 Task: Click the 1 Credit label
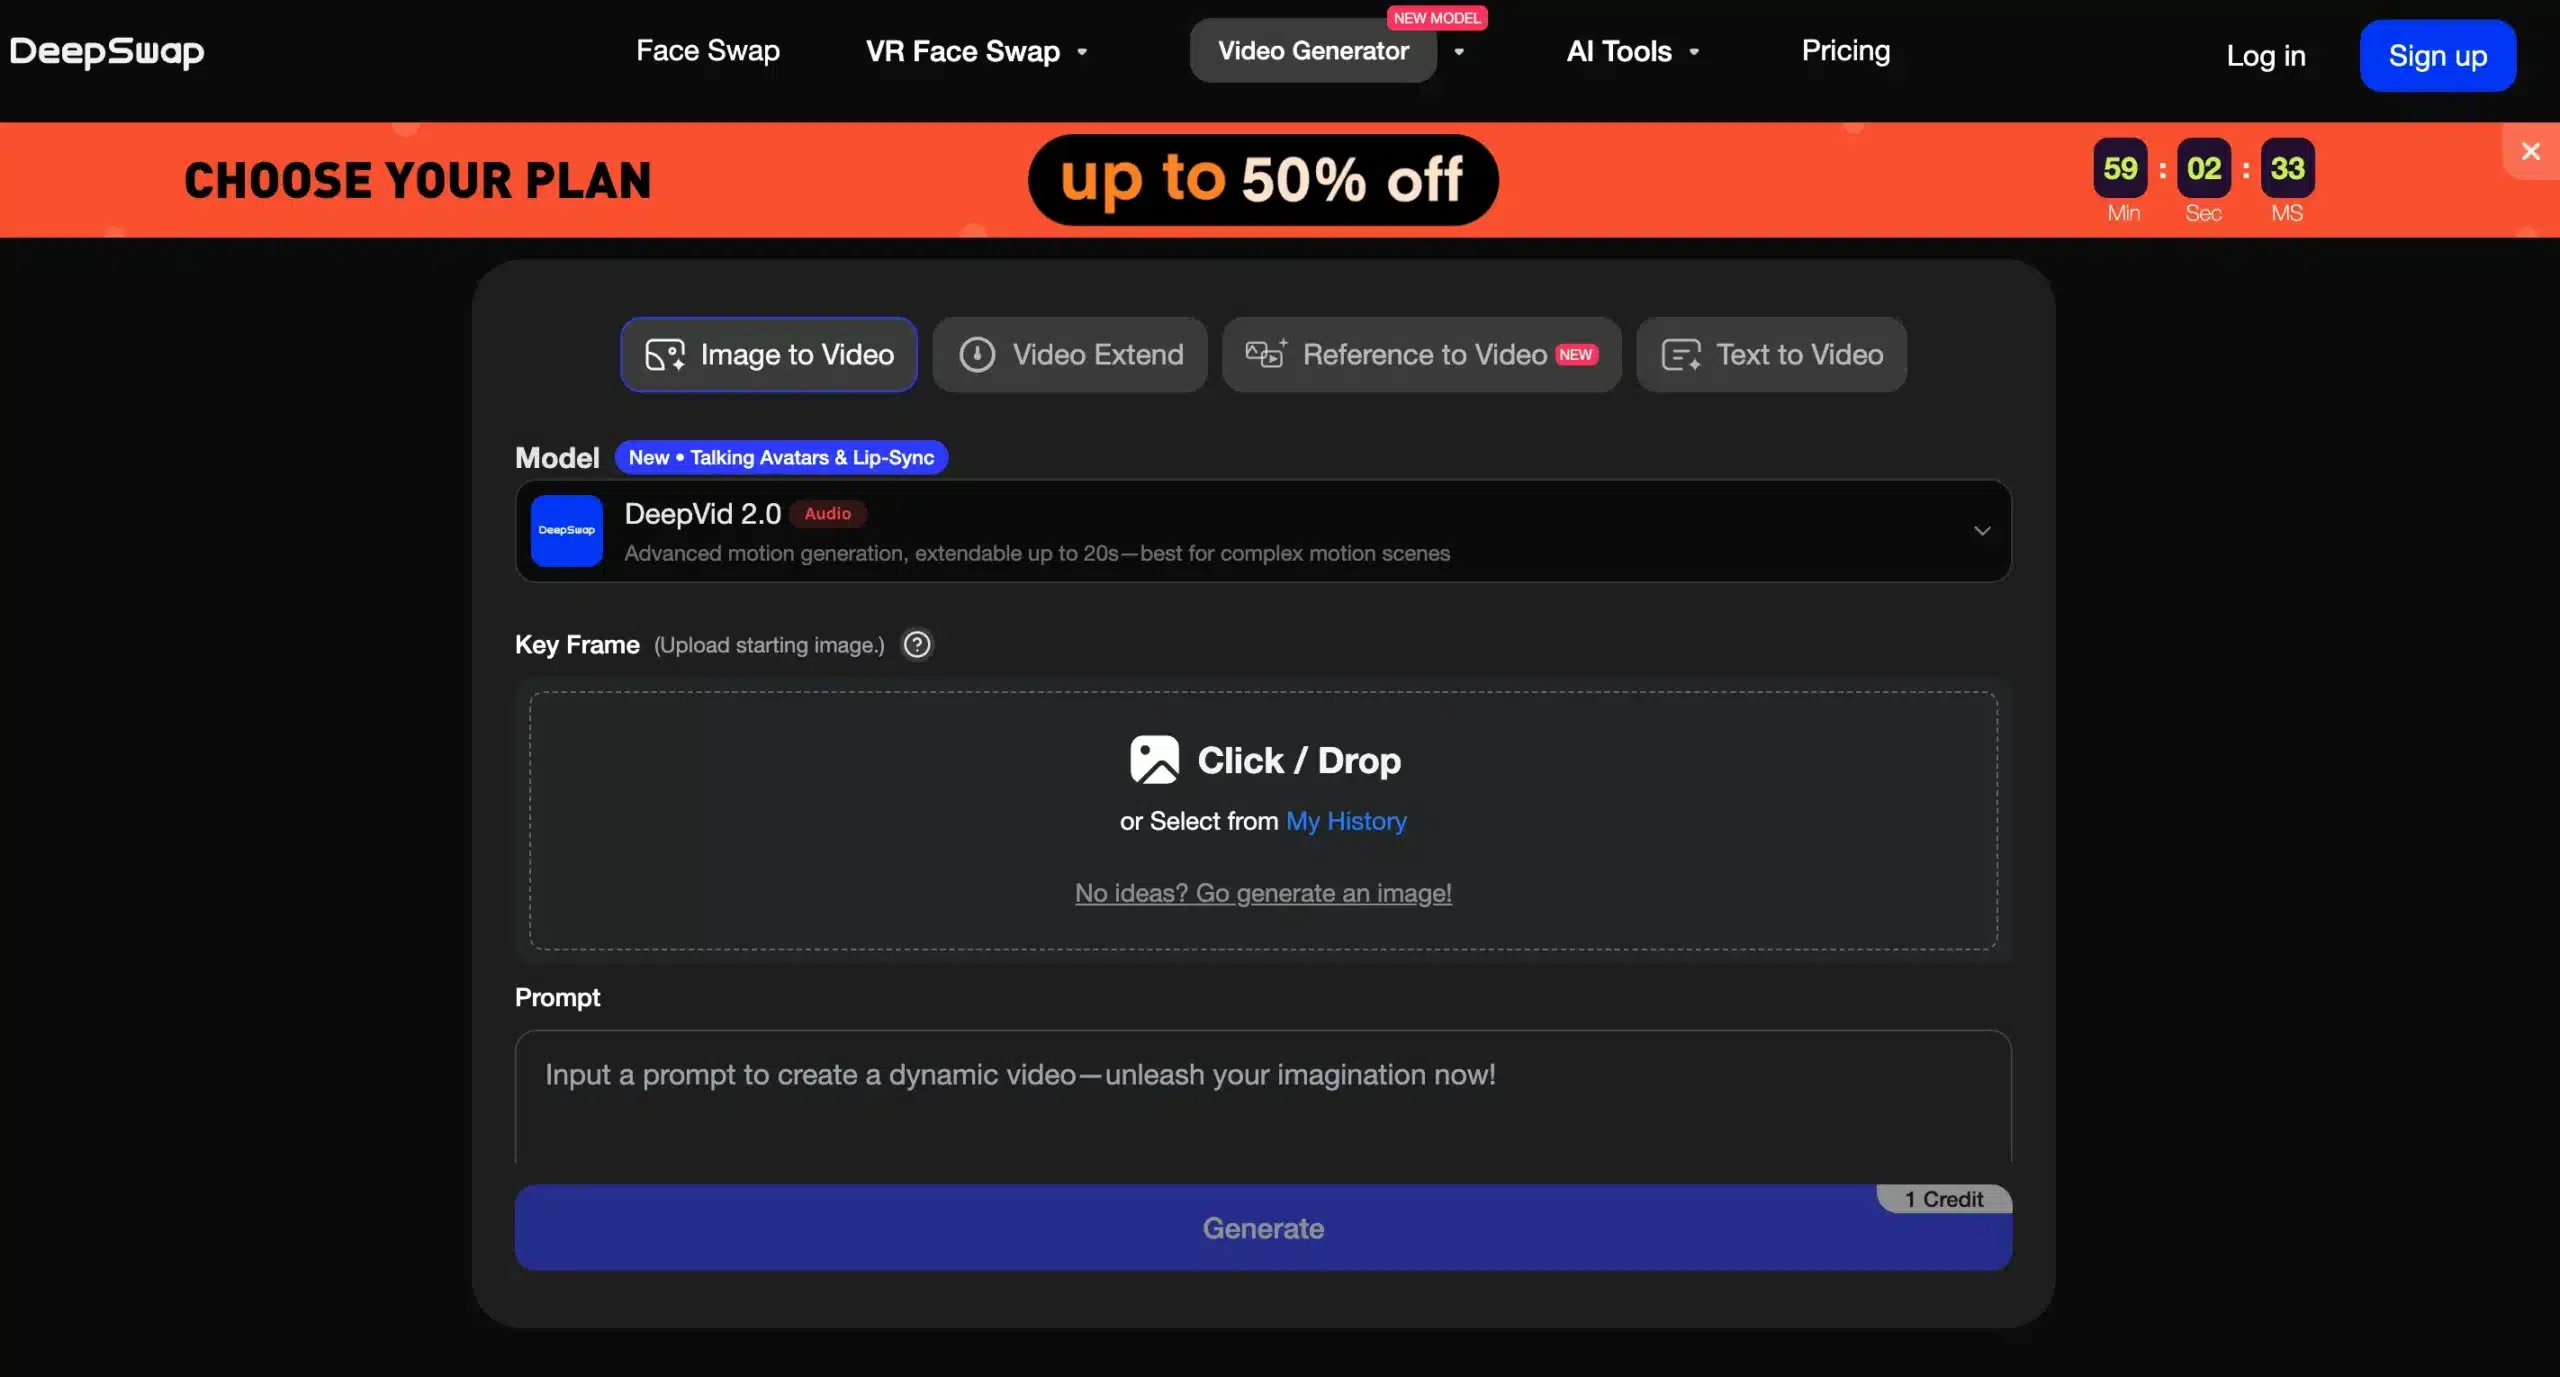point(1943,1199)
